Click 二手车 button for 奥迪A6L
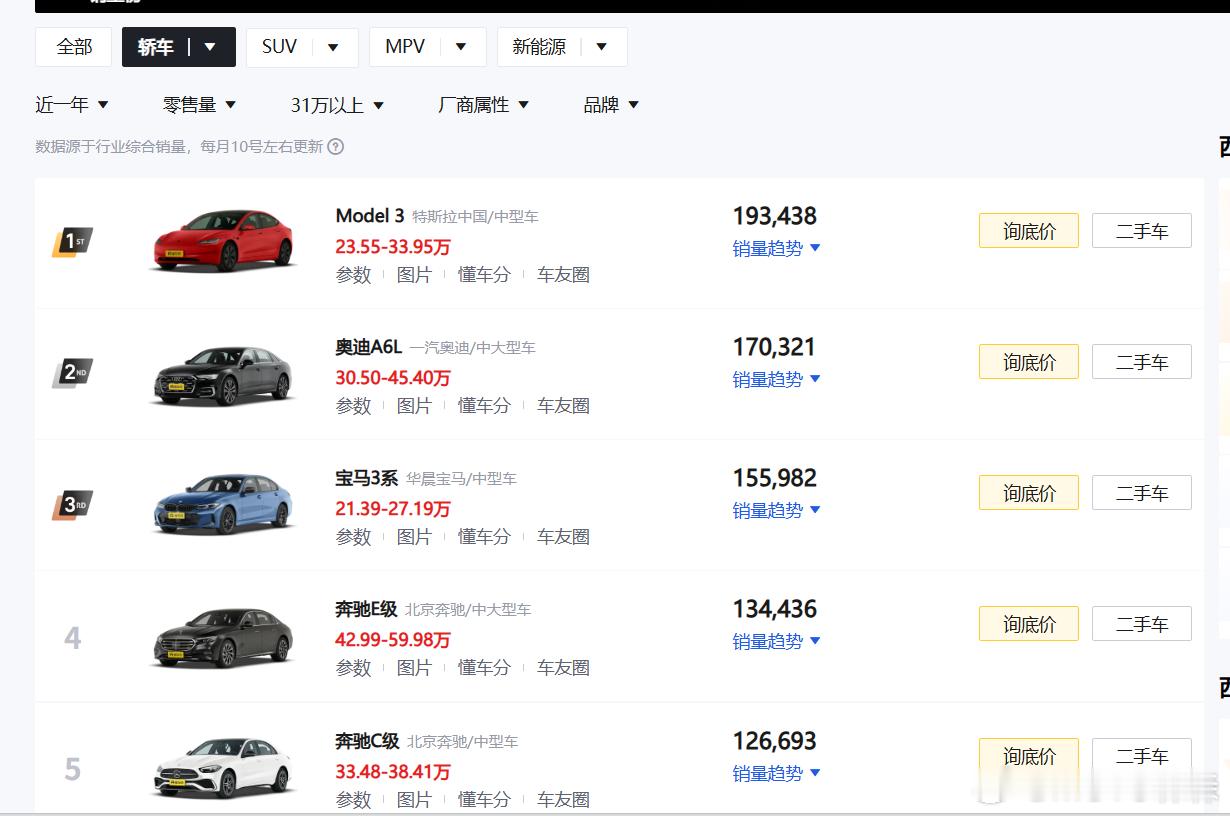This screenshot has height=816, width=1230. 1142,362
